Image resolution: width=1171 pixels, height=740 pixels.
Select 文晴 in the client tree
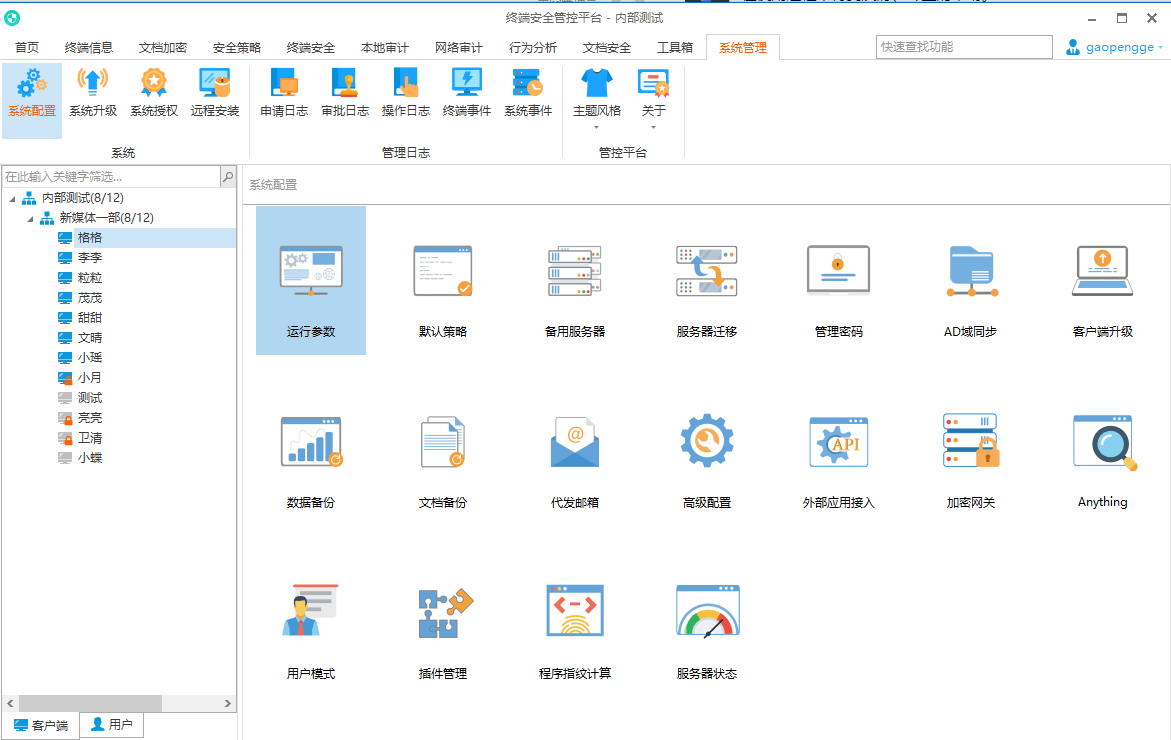point(90,338)
